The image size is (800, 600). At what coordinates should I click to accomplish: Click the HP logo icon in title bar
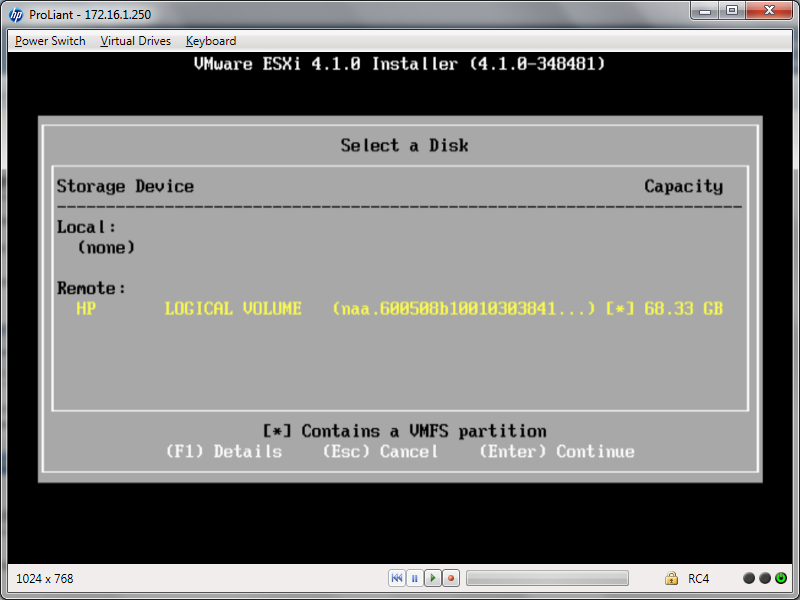tap(16, 15)
